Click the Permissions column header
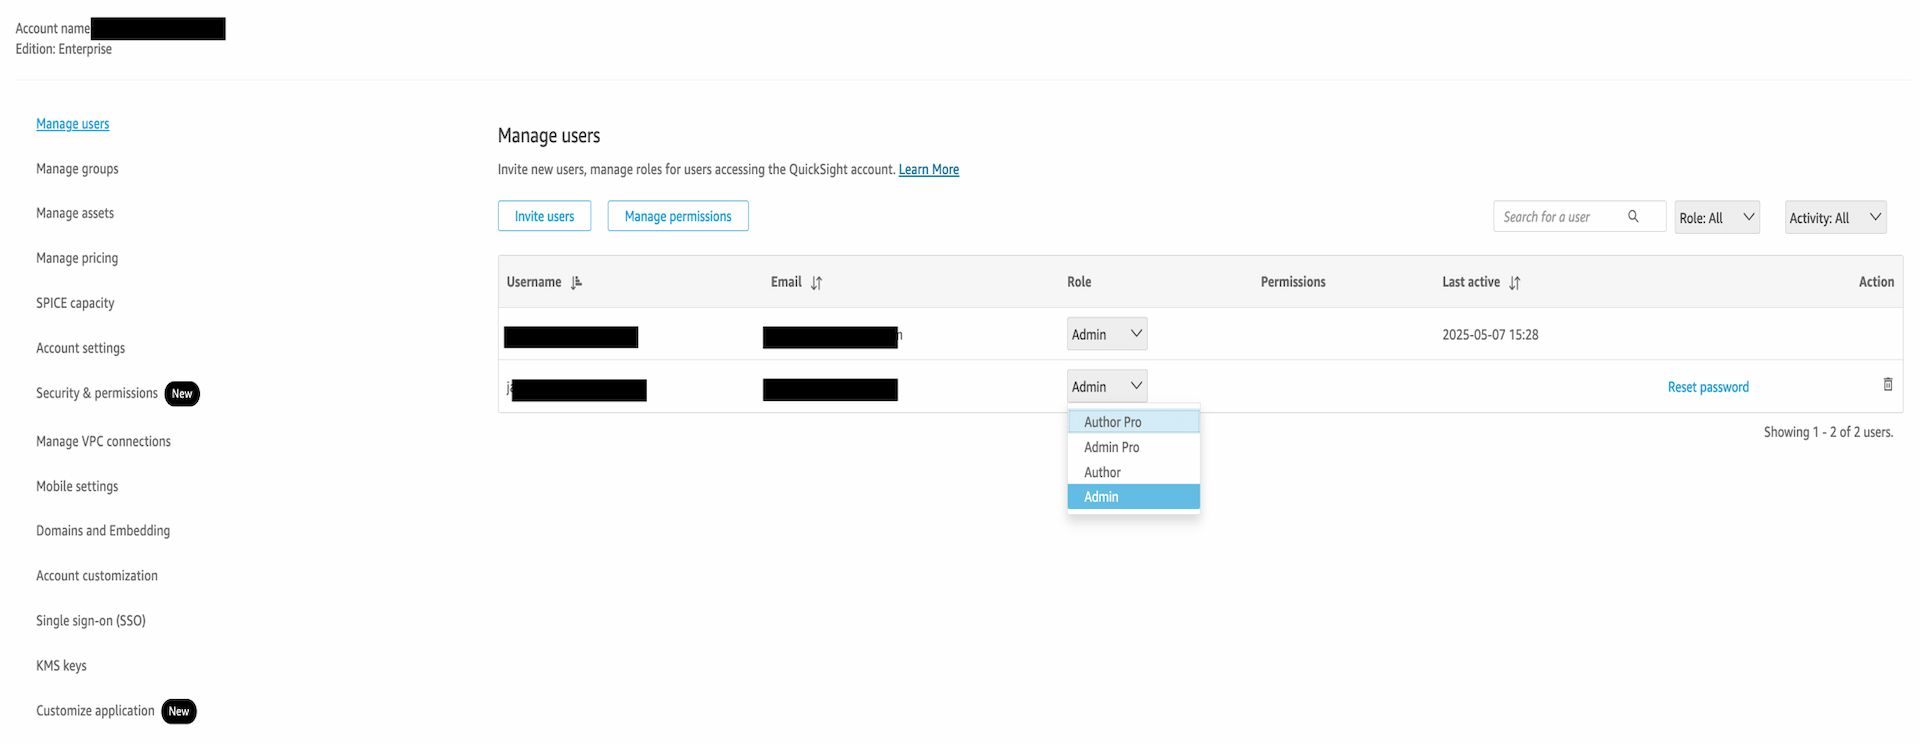The image size is (1920, 744). tap(1293, 282)
